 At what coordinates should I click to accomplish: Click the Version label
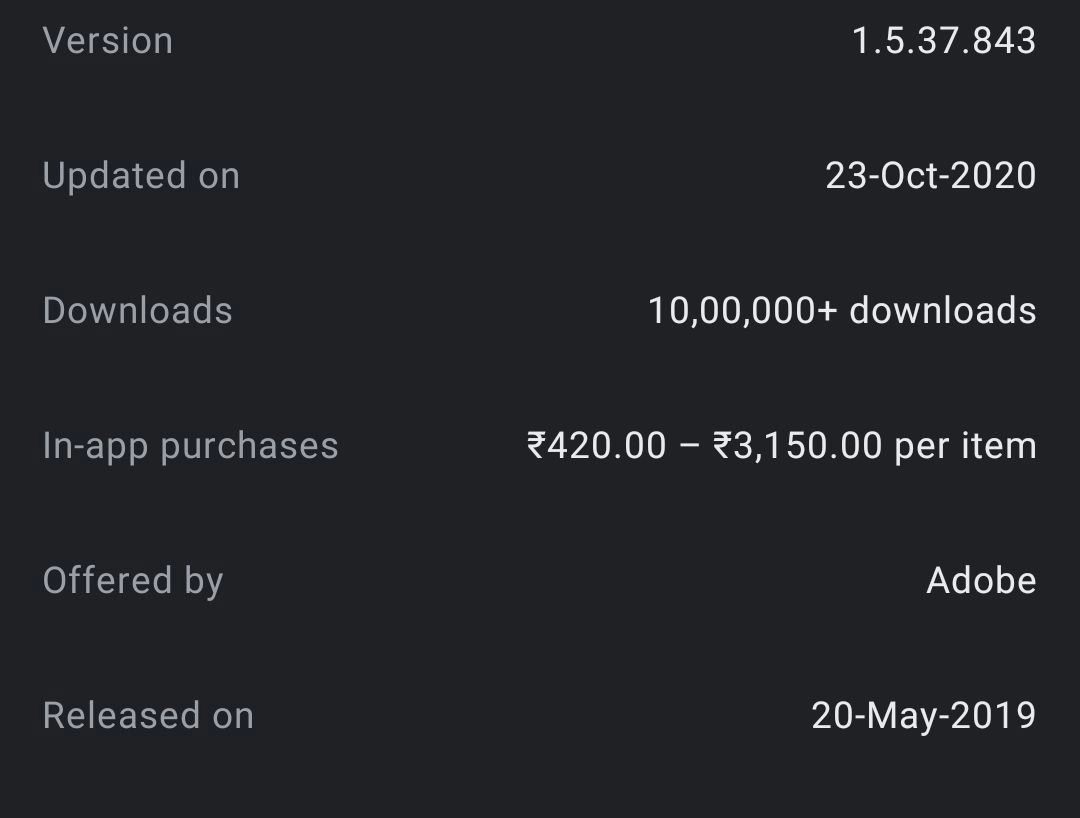(x=108, y=41)
